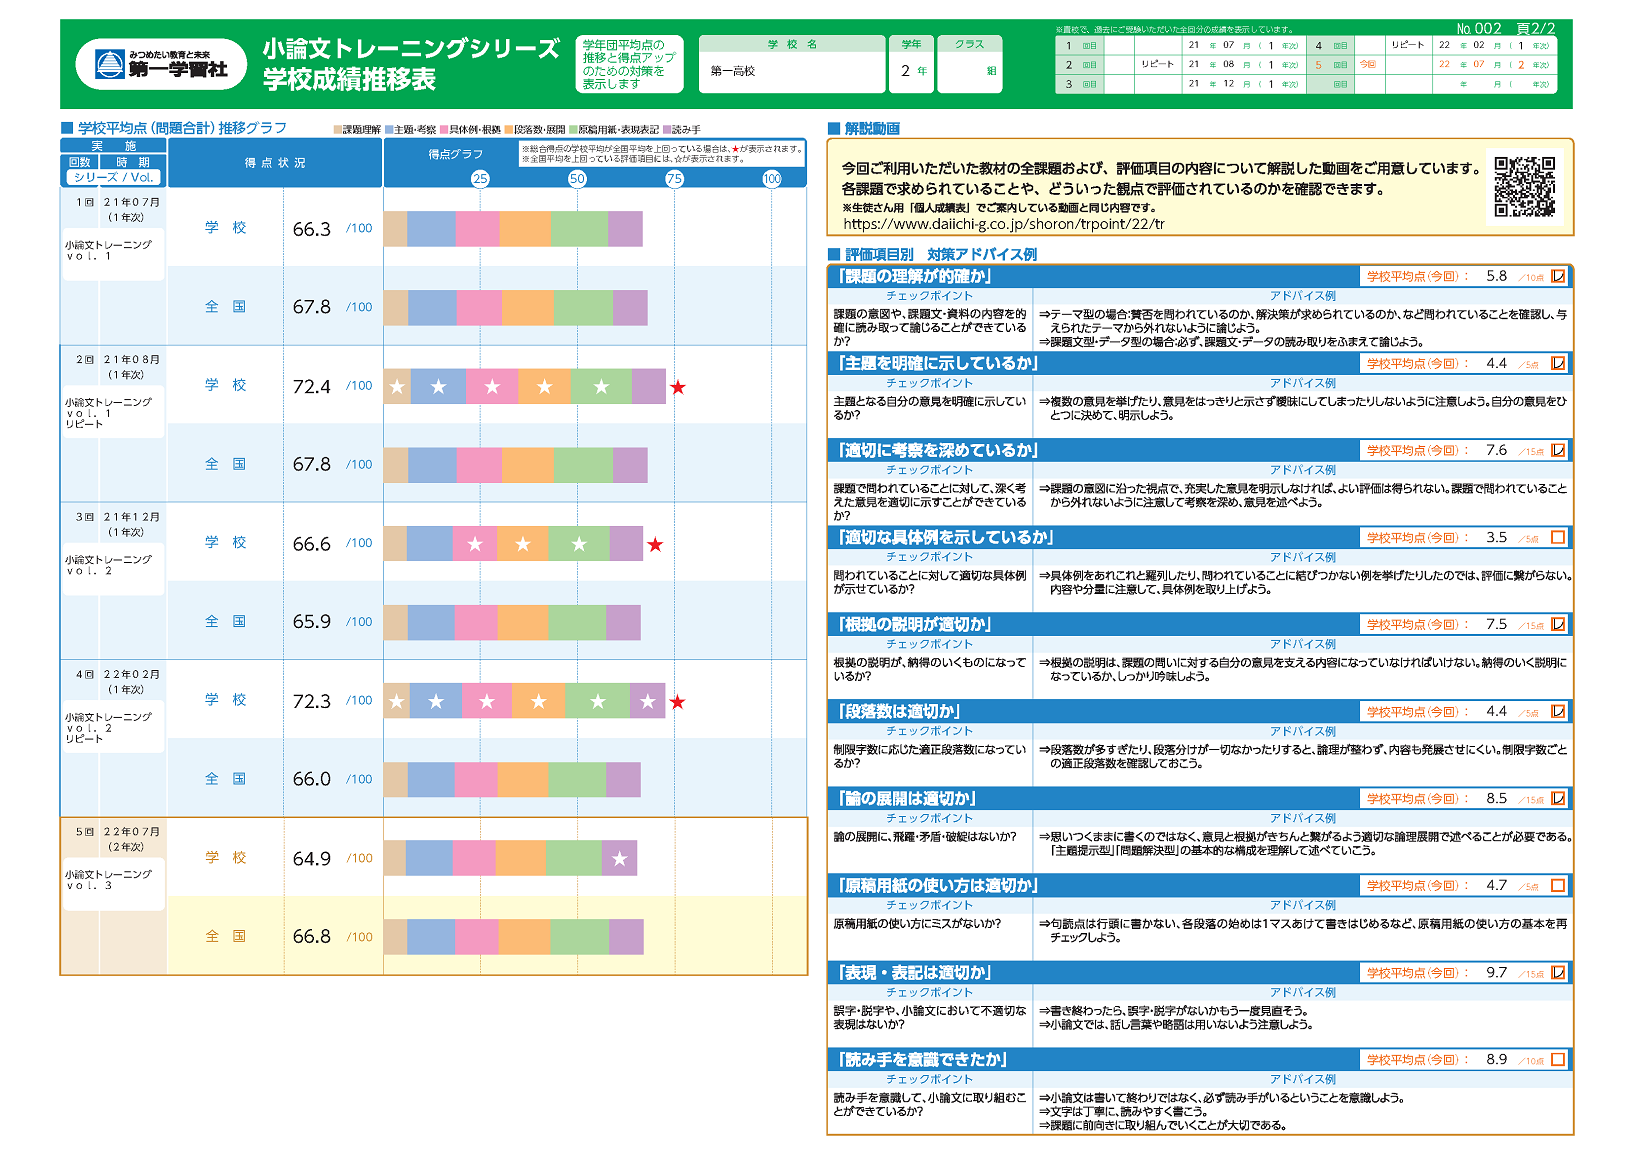The height and width of the screenshot is (1154, 1633).
Task: Click the No.002 page number text
Action: 1479,29
